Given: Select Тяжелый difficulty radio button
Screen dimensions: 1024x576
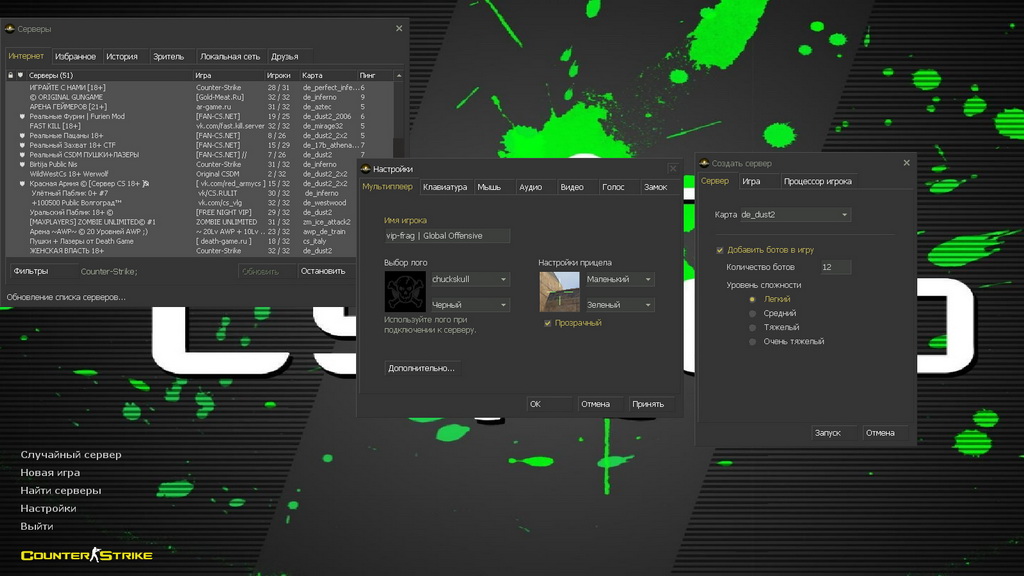Looking at the screenshot, I should (x=752, y=328).
